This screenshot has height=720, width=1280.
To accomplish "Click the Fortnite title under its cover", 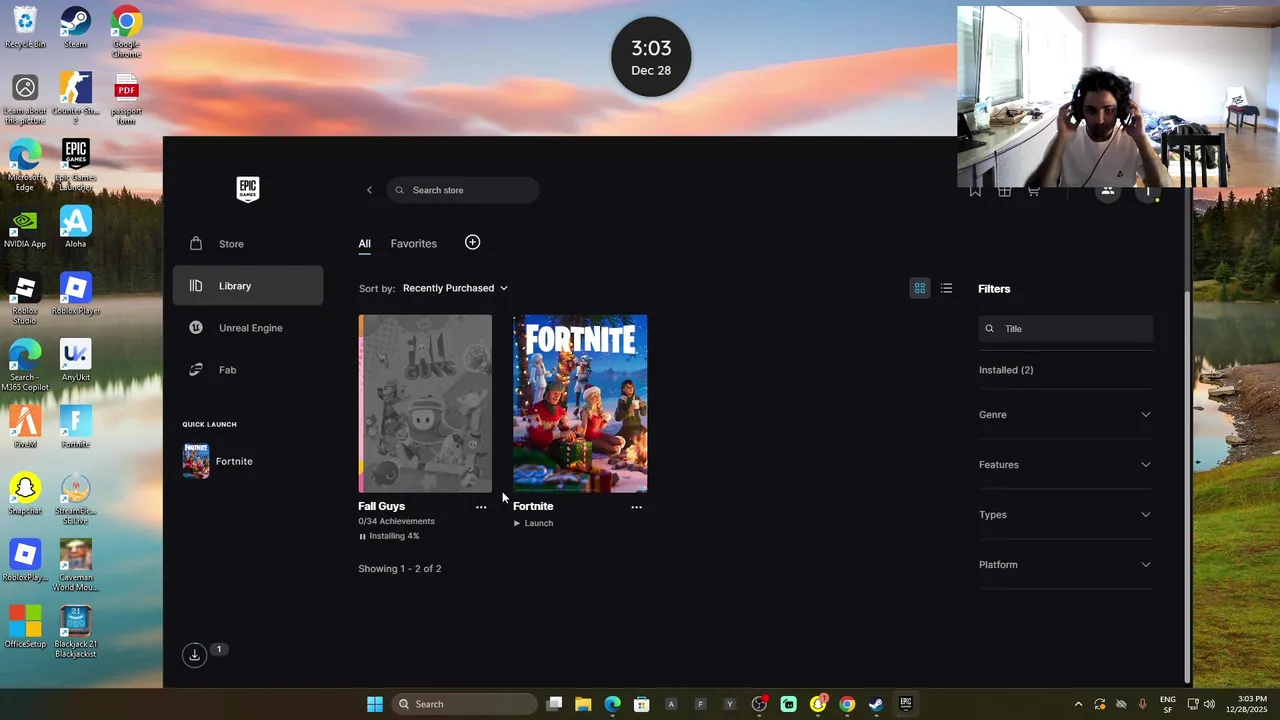I will [533, 506].
